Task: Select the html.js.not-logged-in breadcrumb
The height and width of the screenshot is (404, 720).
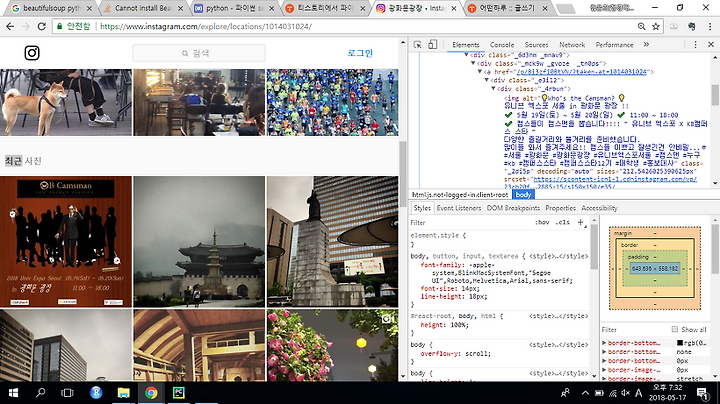Action: tap(460, 195)
